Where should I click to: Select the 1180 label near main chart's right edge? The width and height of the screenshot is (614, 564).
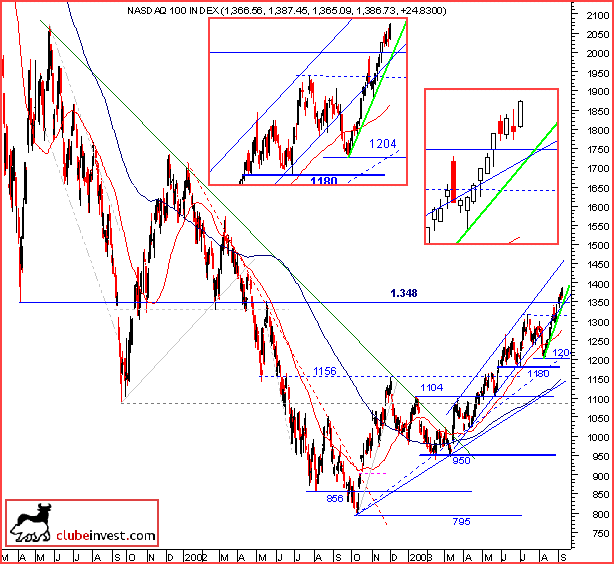point(538,373)
